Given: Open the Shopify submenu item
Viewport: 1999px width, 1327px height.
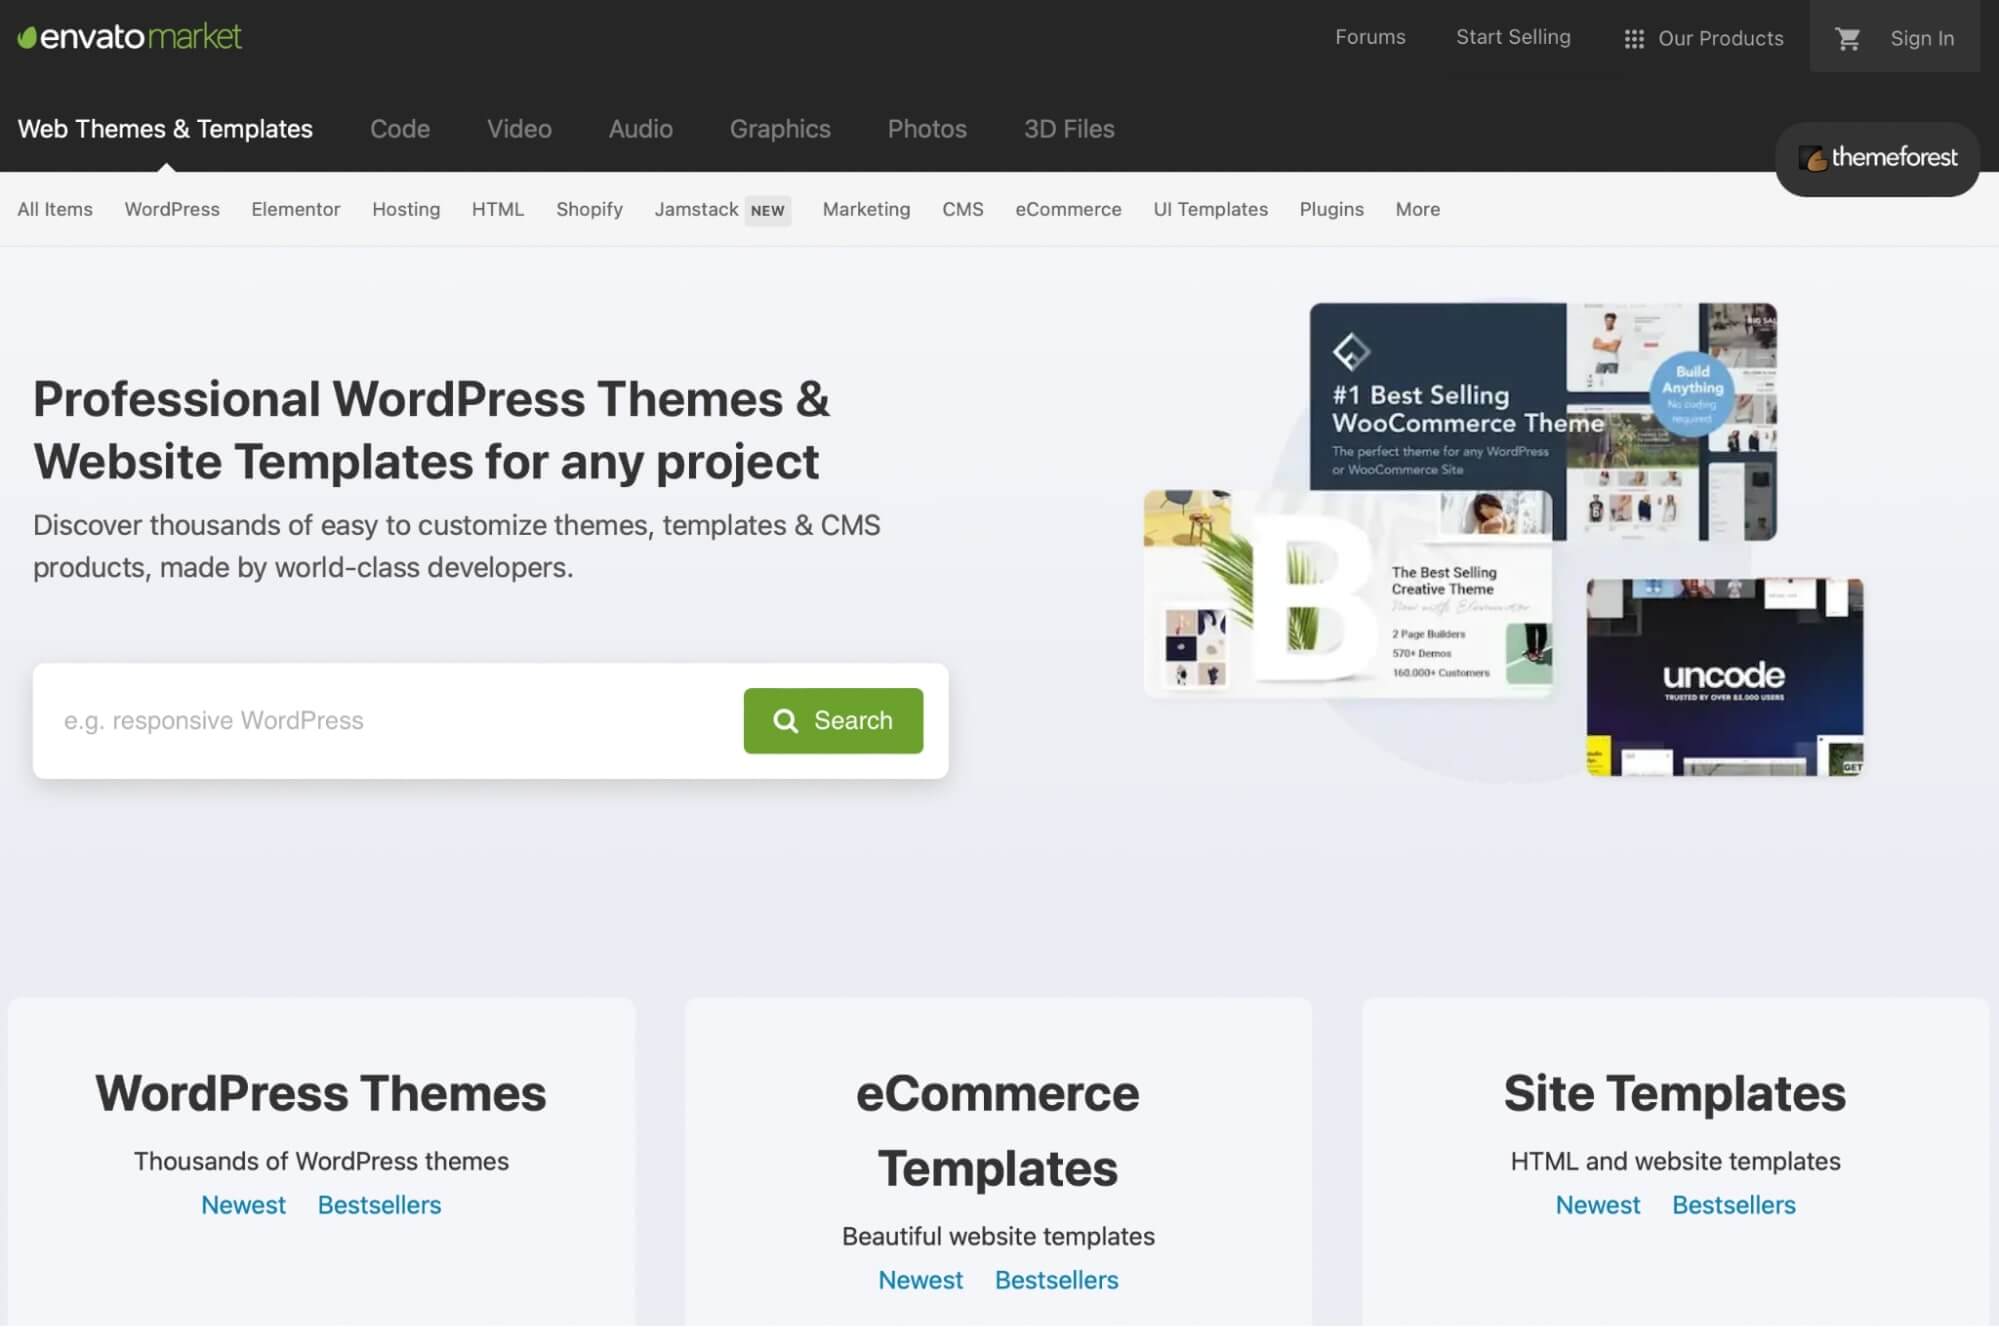Looking at the screenshot, I should point(589,209).
